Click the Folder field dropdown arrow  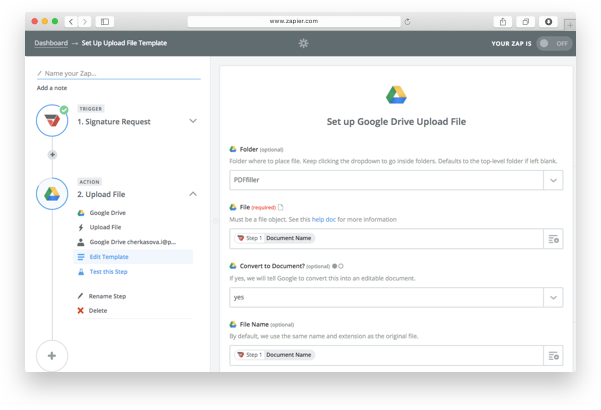[553, 180]
